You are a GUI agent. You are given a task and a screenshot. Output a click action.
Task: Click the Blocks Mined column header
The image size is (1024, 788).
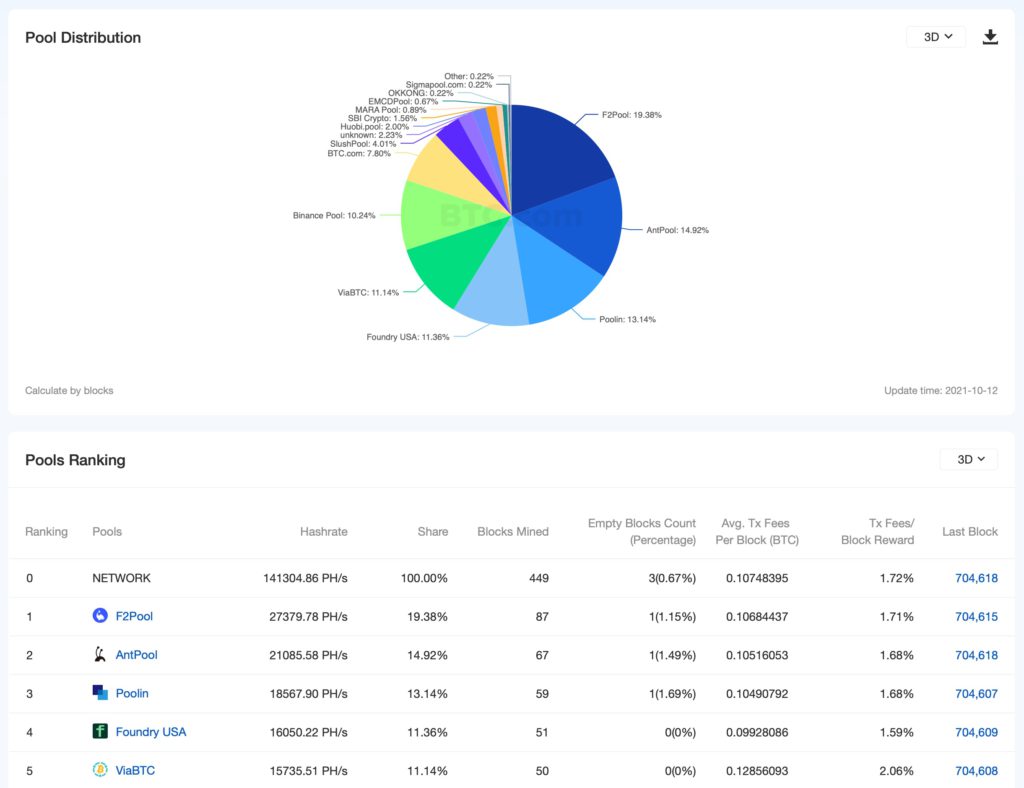tap(512, 532)
